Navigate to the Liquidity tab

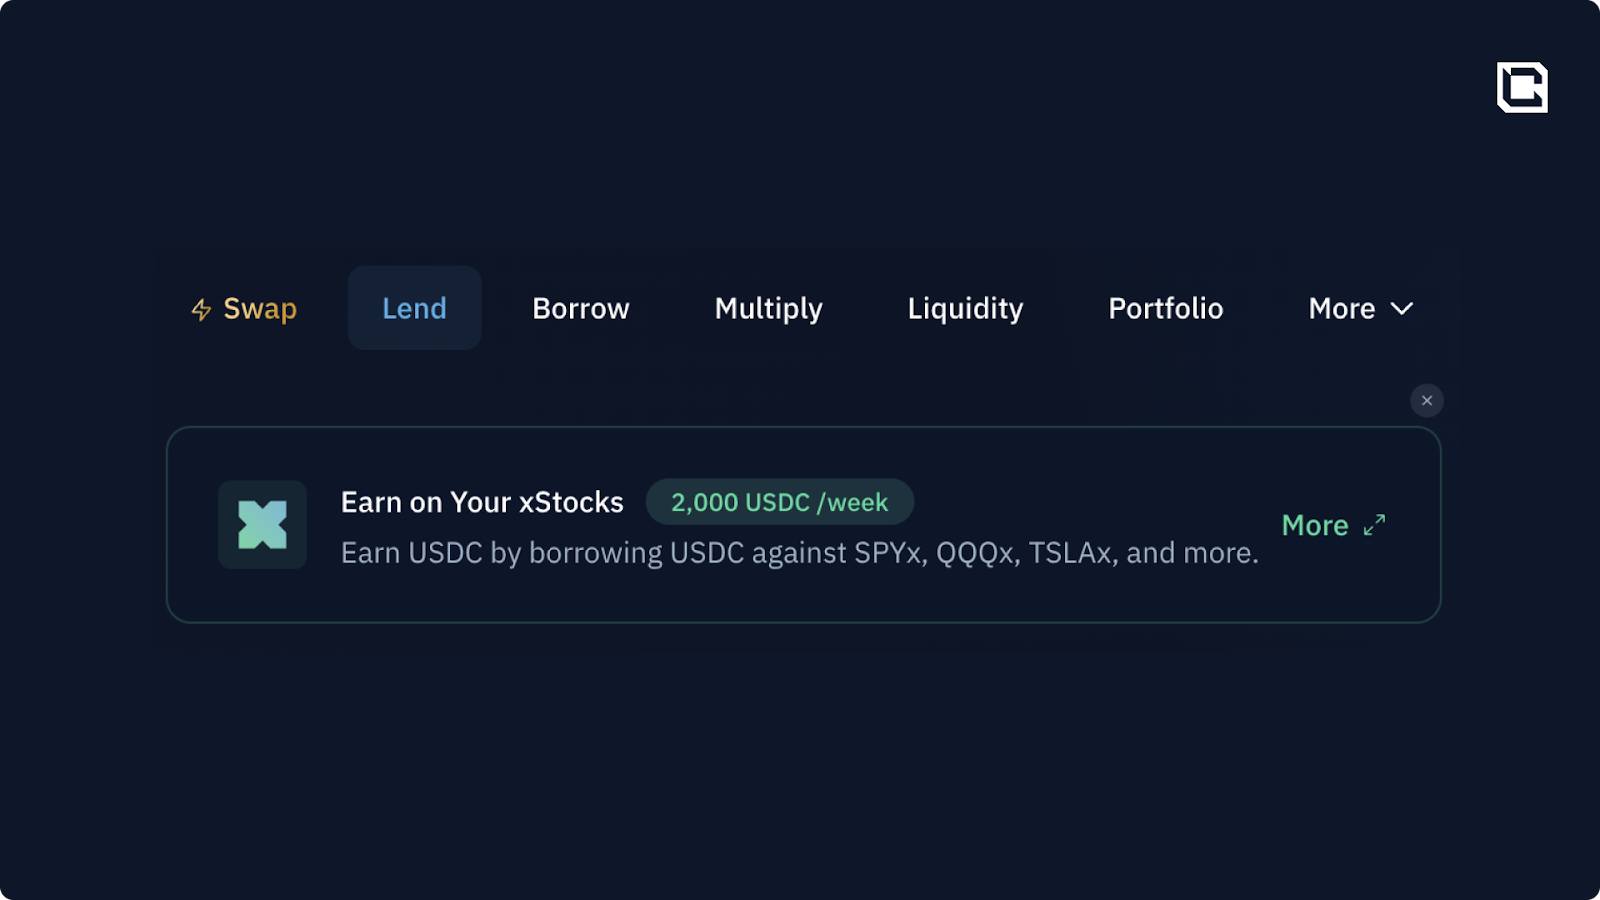click(x=965, y=309)
